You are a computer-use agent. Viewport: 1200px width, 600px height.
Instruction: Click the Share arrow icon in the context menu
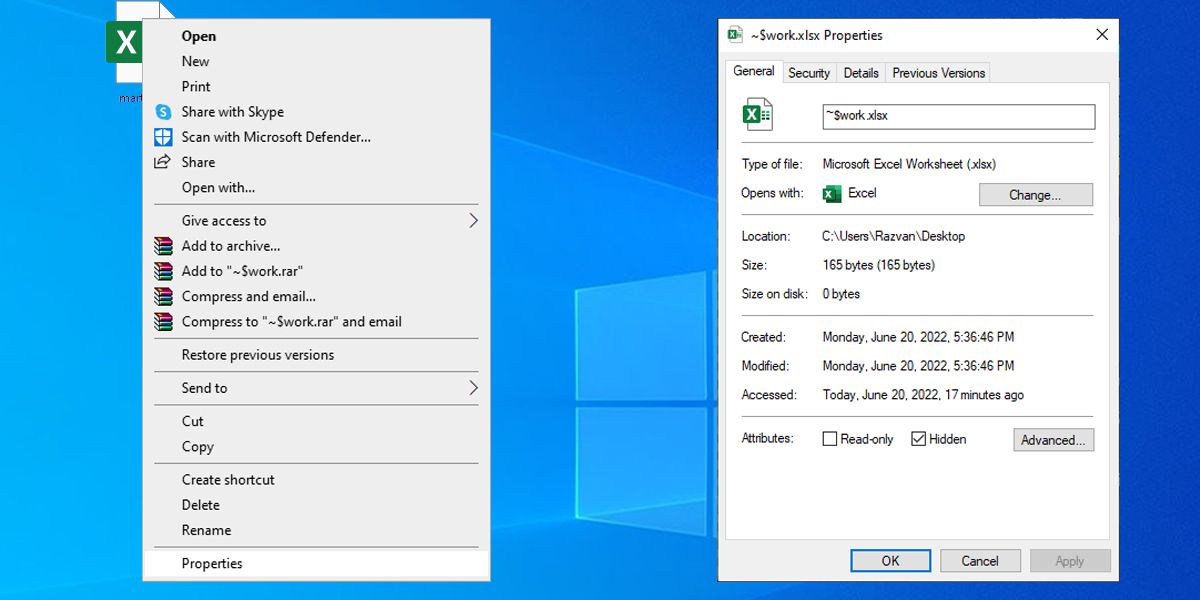point(163,162)
